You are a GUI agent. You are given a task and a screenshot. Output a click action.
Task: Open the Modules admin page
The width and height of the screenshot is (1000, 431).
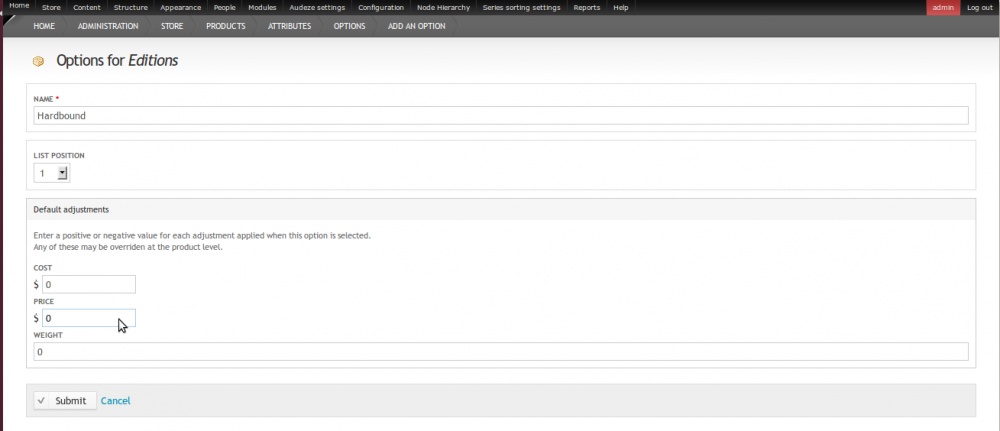tap(262, 7)
